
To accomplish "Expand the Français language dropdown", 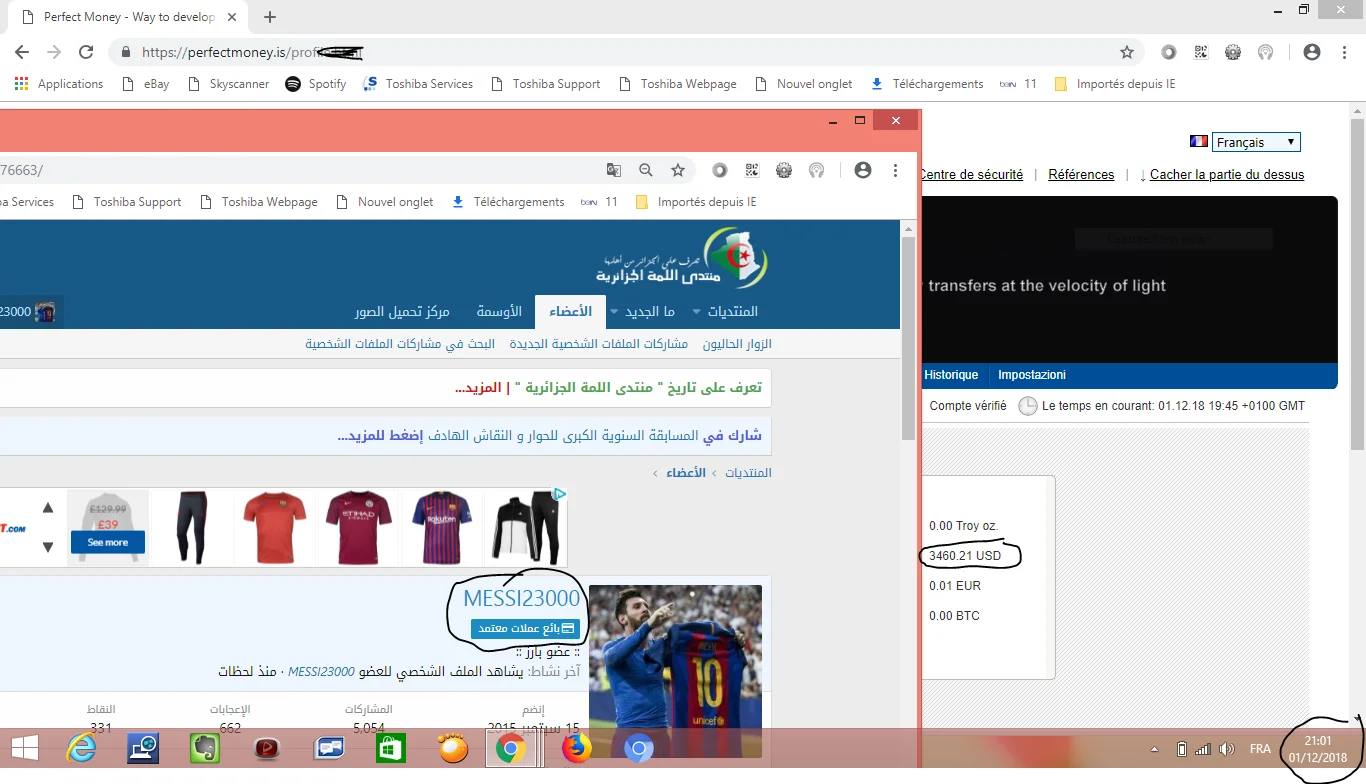I will pos(1256,142).
